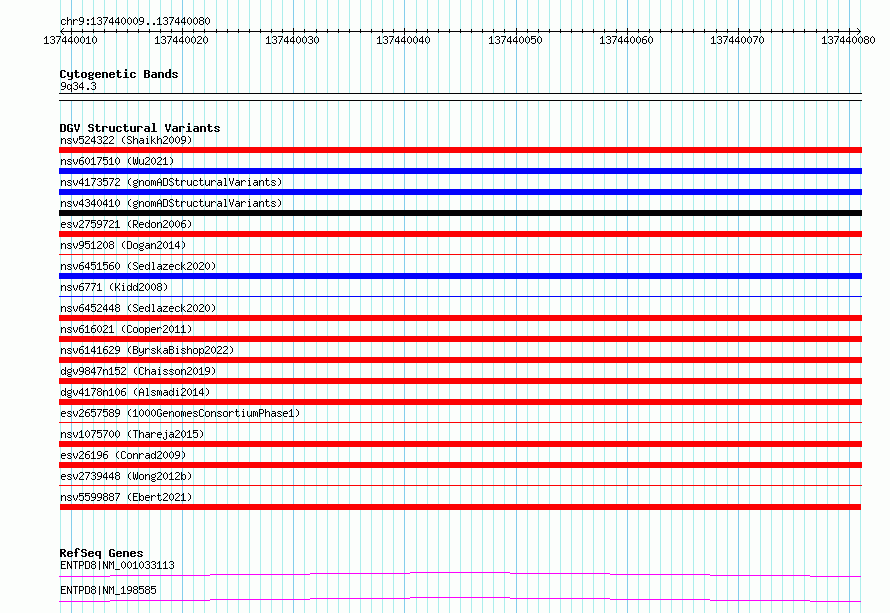
Task: Open variant nsv4173572 (gnomADStructuralVariants) label
Action: click(x=171, y=182)
